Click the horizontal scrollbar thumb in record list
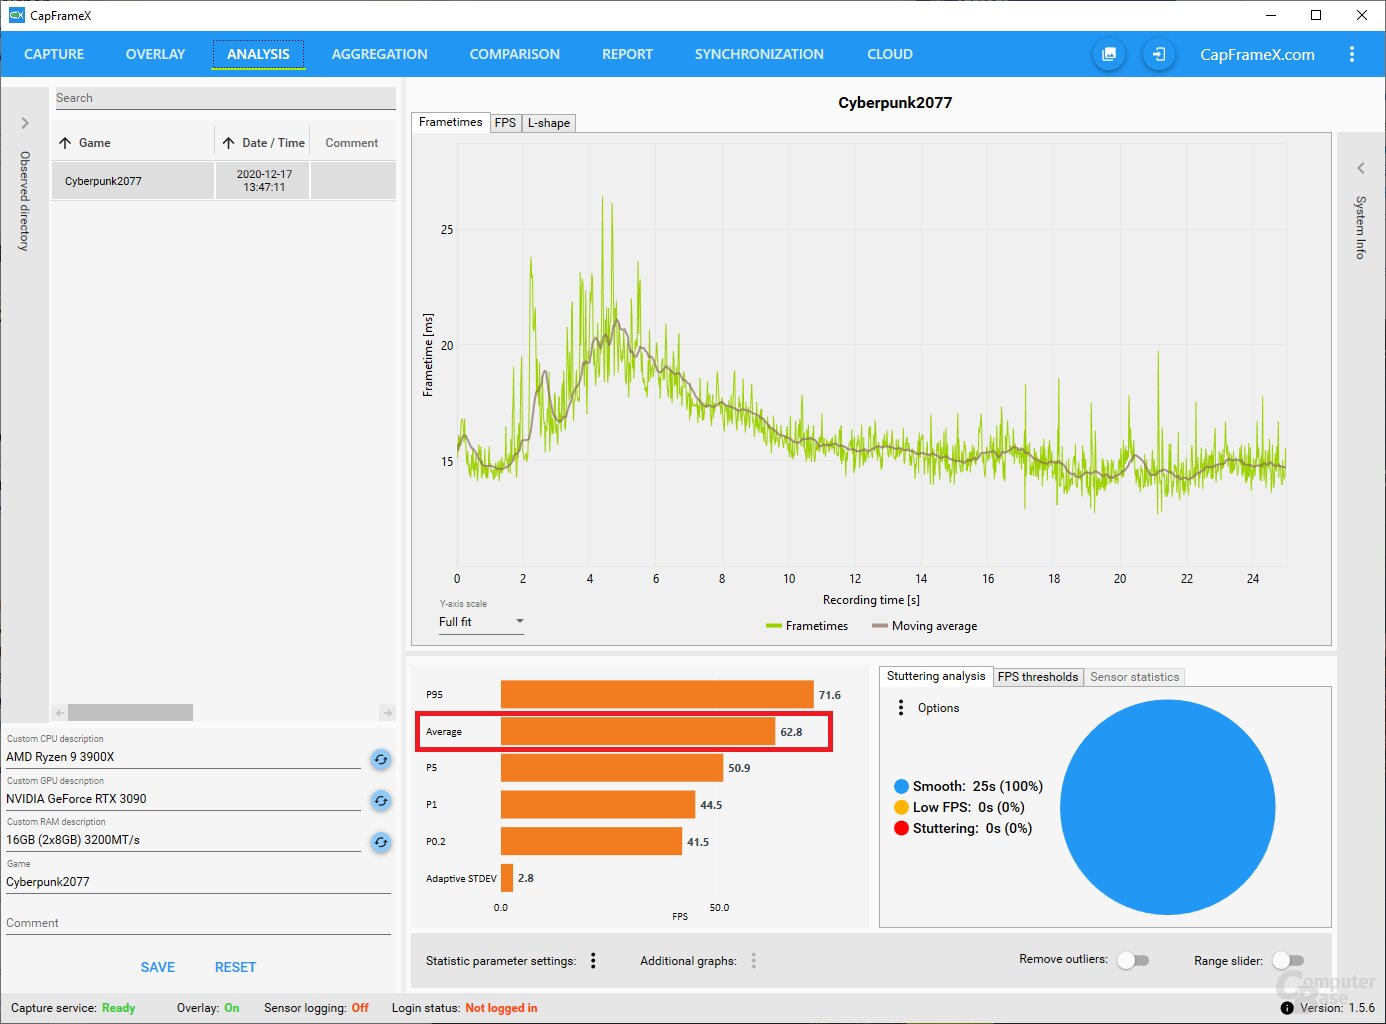1386x1024 pixels. click(x=130, y=712)
